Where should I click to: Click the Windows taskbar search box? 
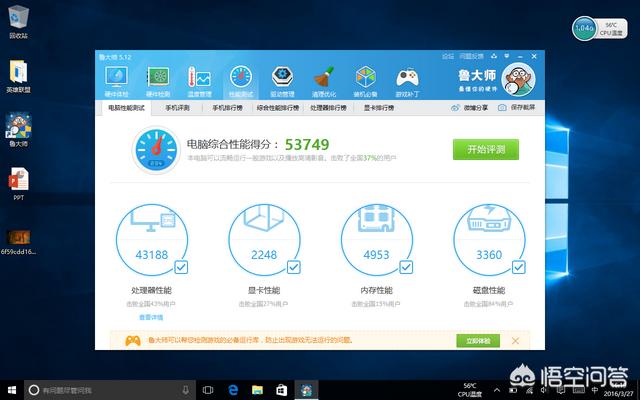pos(100,388)
